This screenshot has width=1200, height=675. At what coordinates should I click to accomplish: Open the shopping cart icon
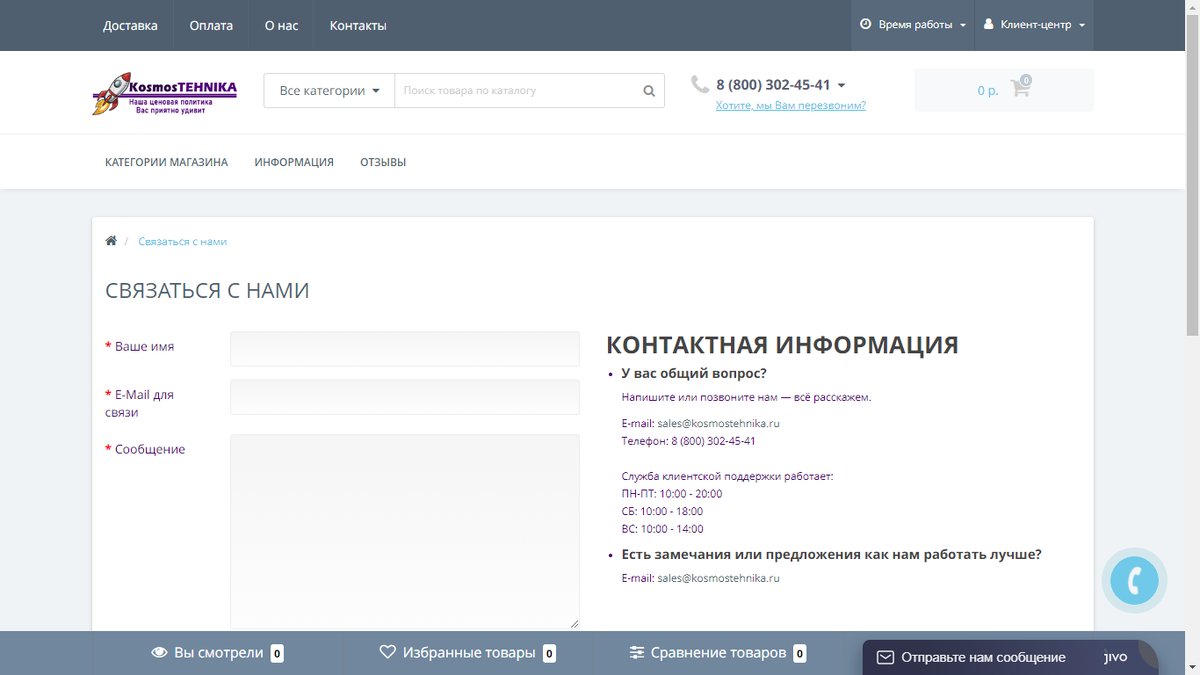point(1020,88)
